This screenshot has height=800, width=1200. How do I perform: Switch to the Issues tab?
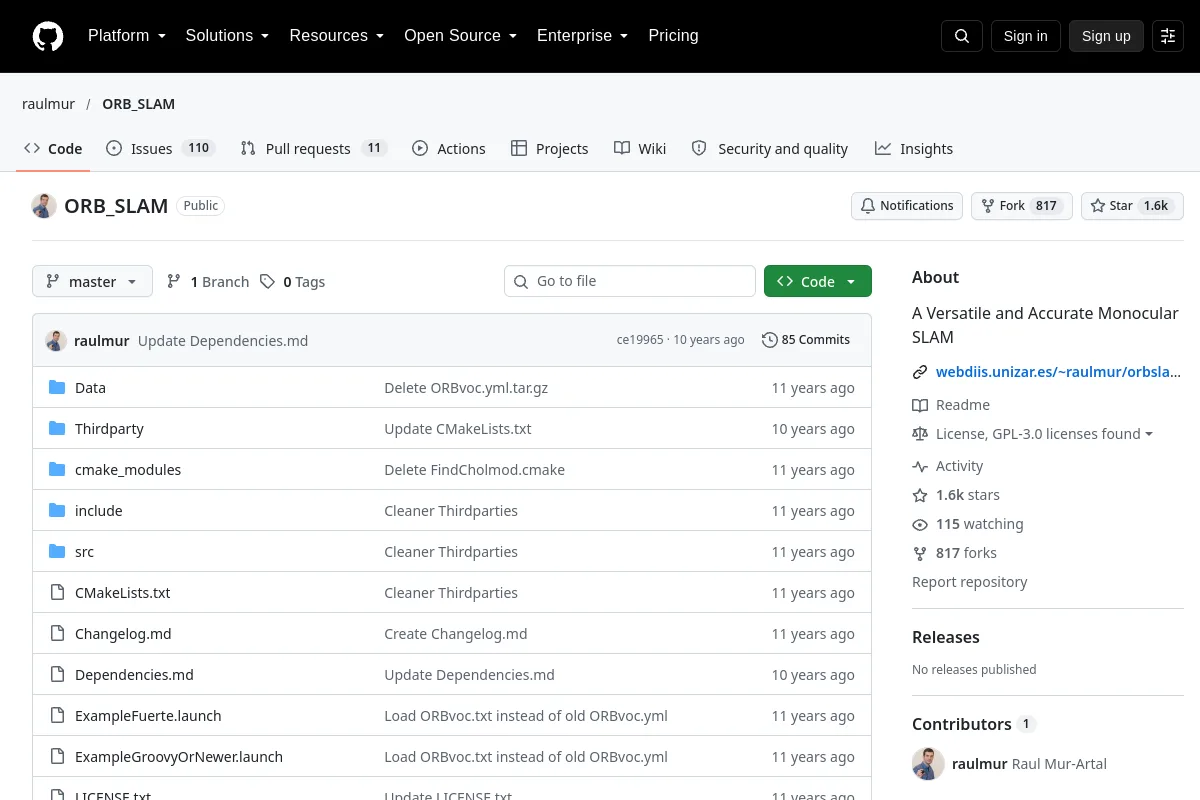(160, 149)
